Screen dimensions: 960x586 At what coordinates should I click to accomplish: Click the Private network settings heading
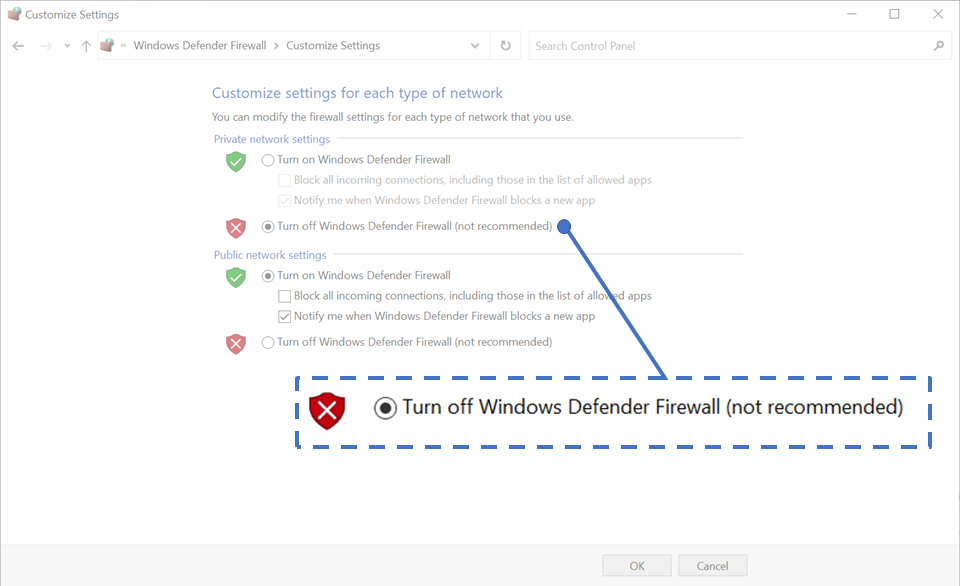pyautogui.click(x=272, y=139)
